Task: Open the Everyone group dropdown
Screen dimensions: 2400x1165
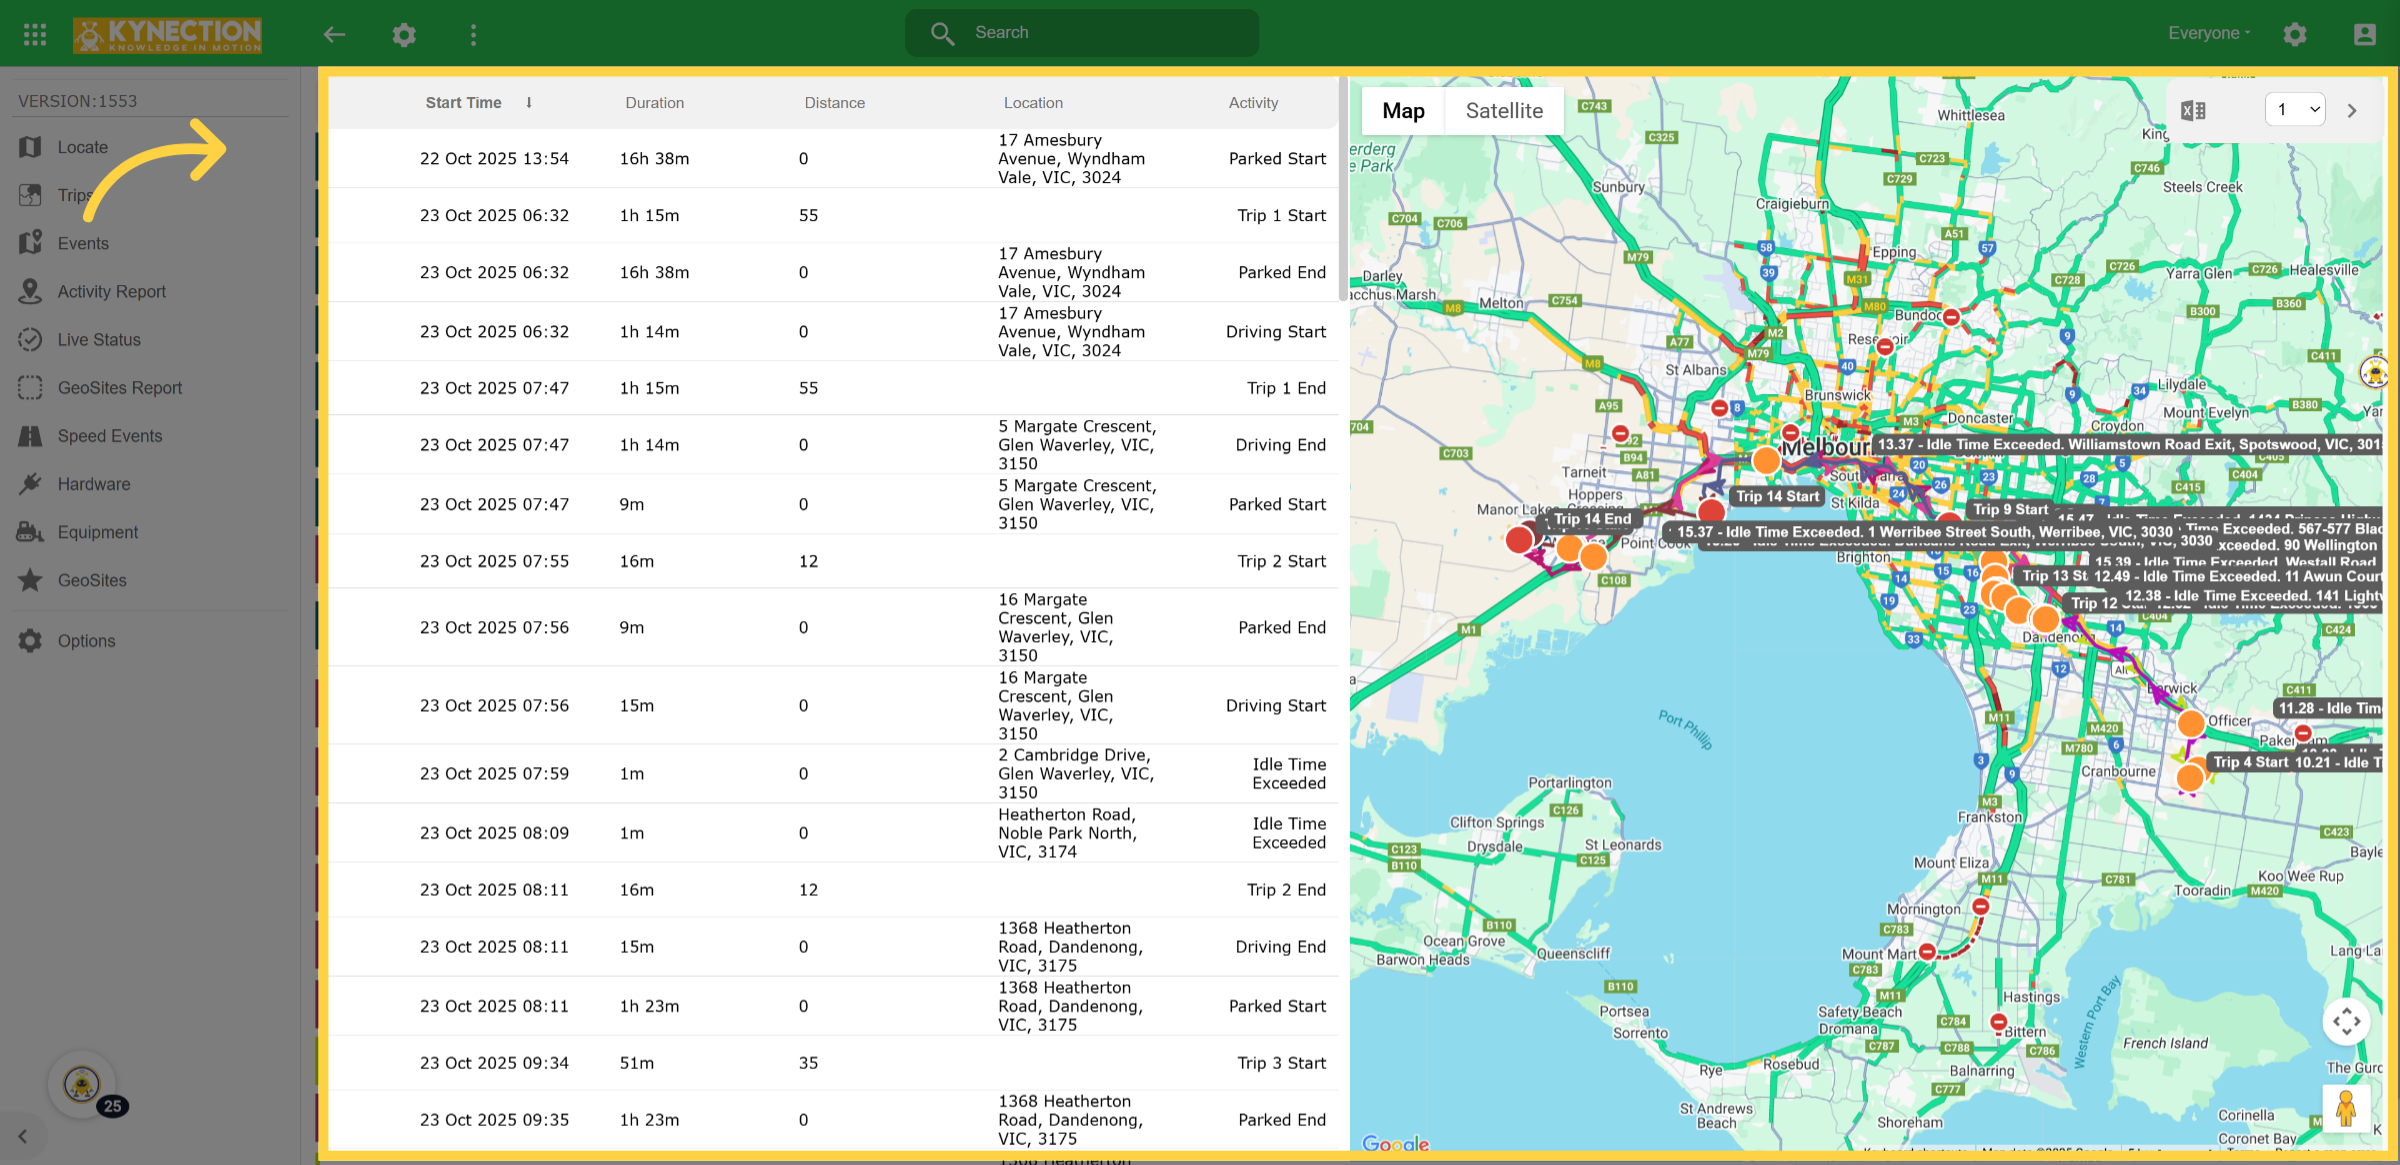Action: pos(2209,33)
